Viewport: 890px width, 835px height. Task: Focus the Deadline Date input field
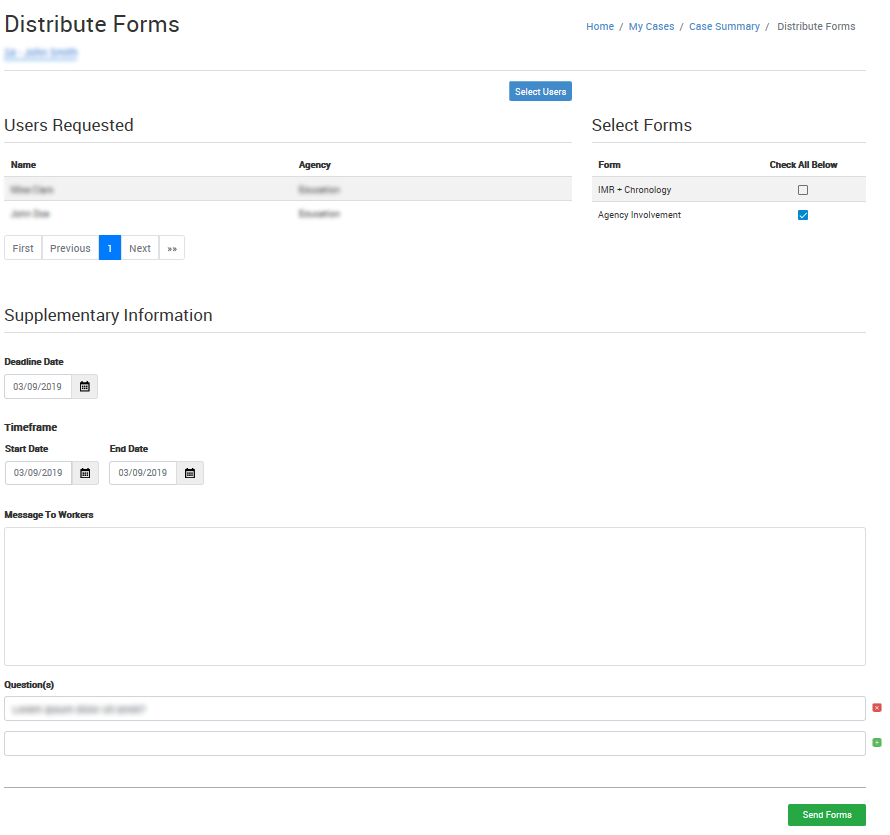click(x=38, y=387)
